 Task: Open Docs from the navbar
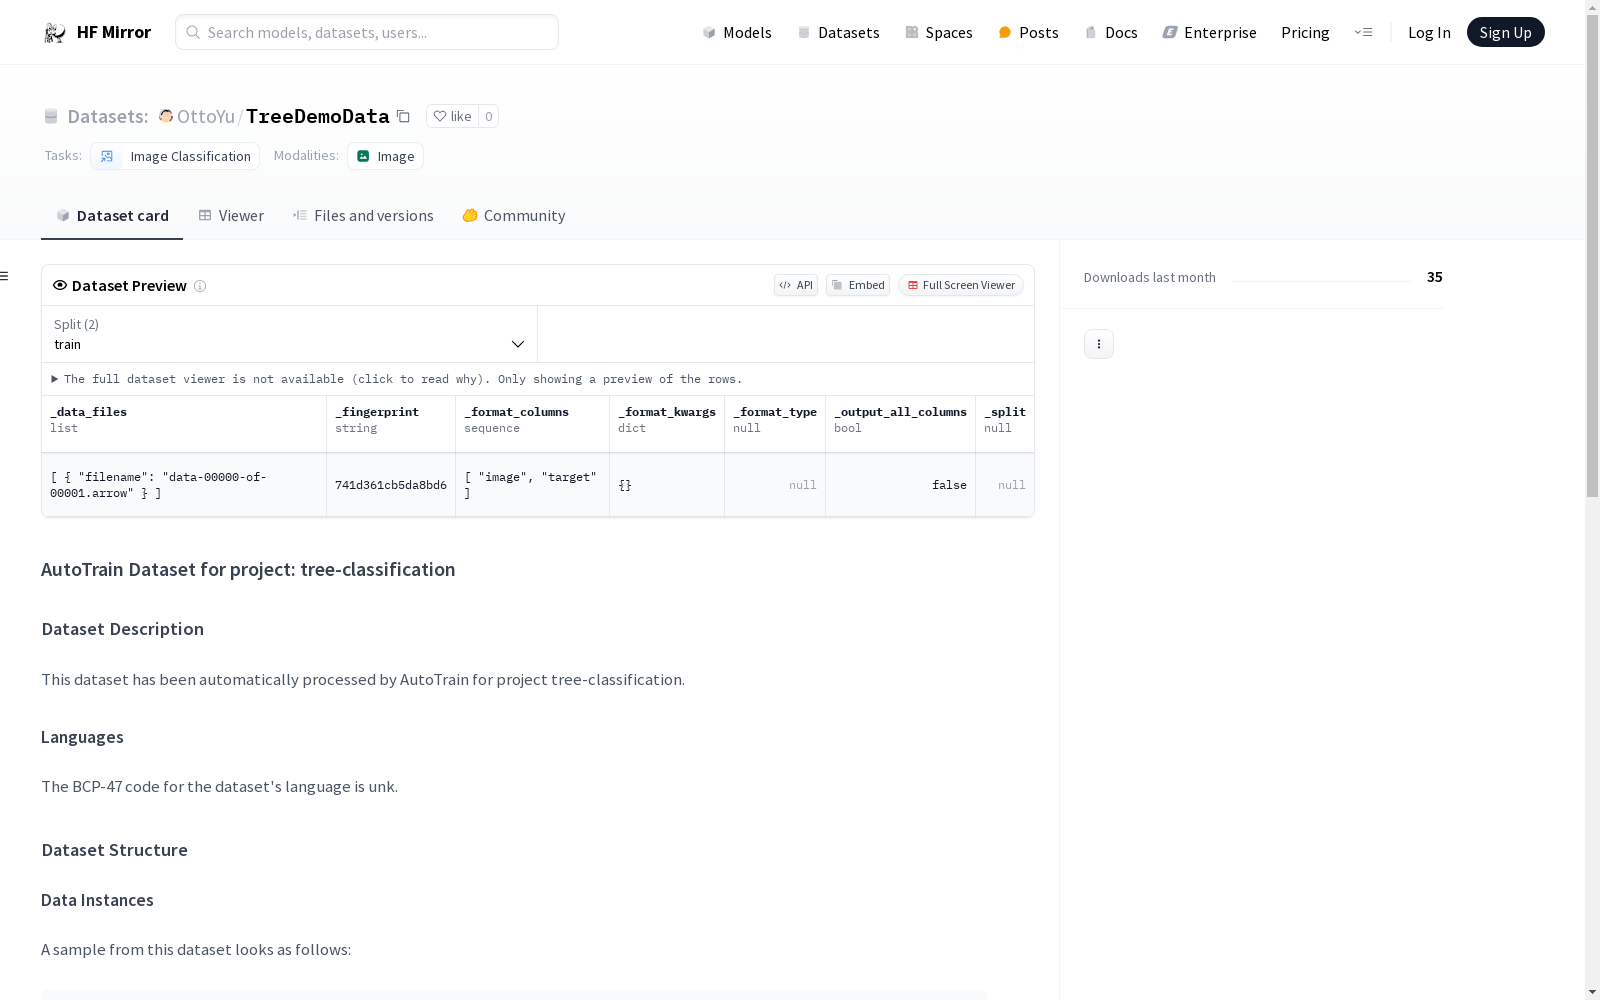click(x=1111, y=32)
